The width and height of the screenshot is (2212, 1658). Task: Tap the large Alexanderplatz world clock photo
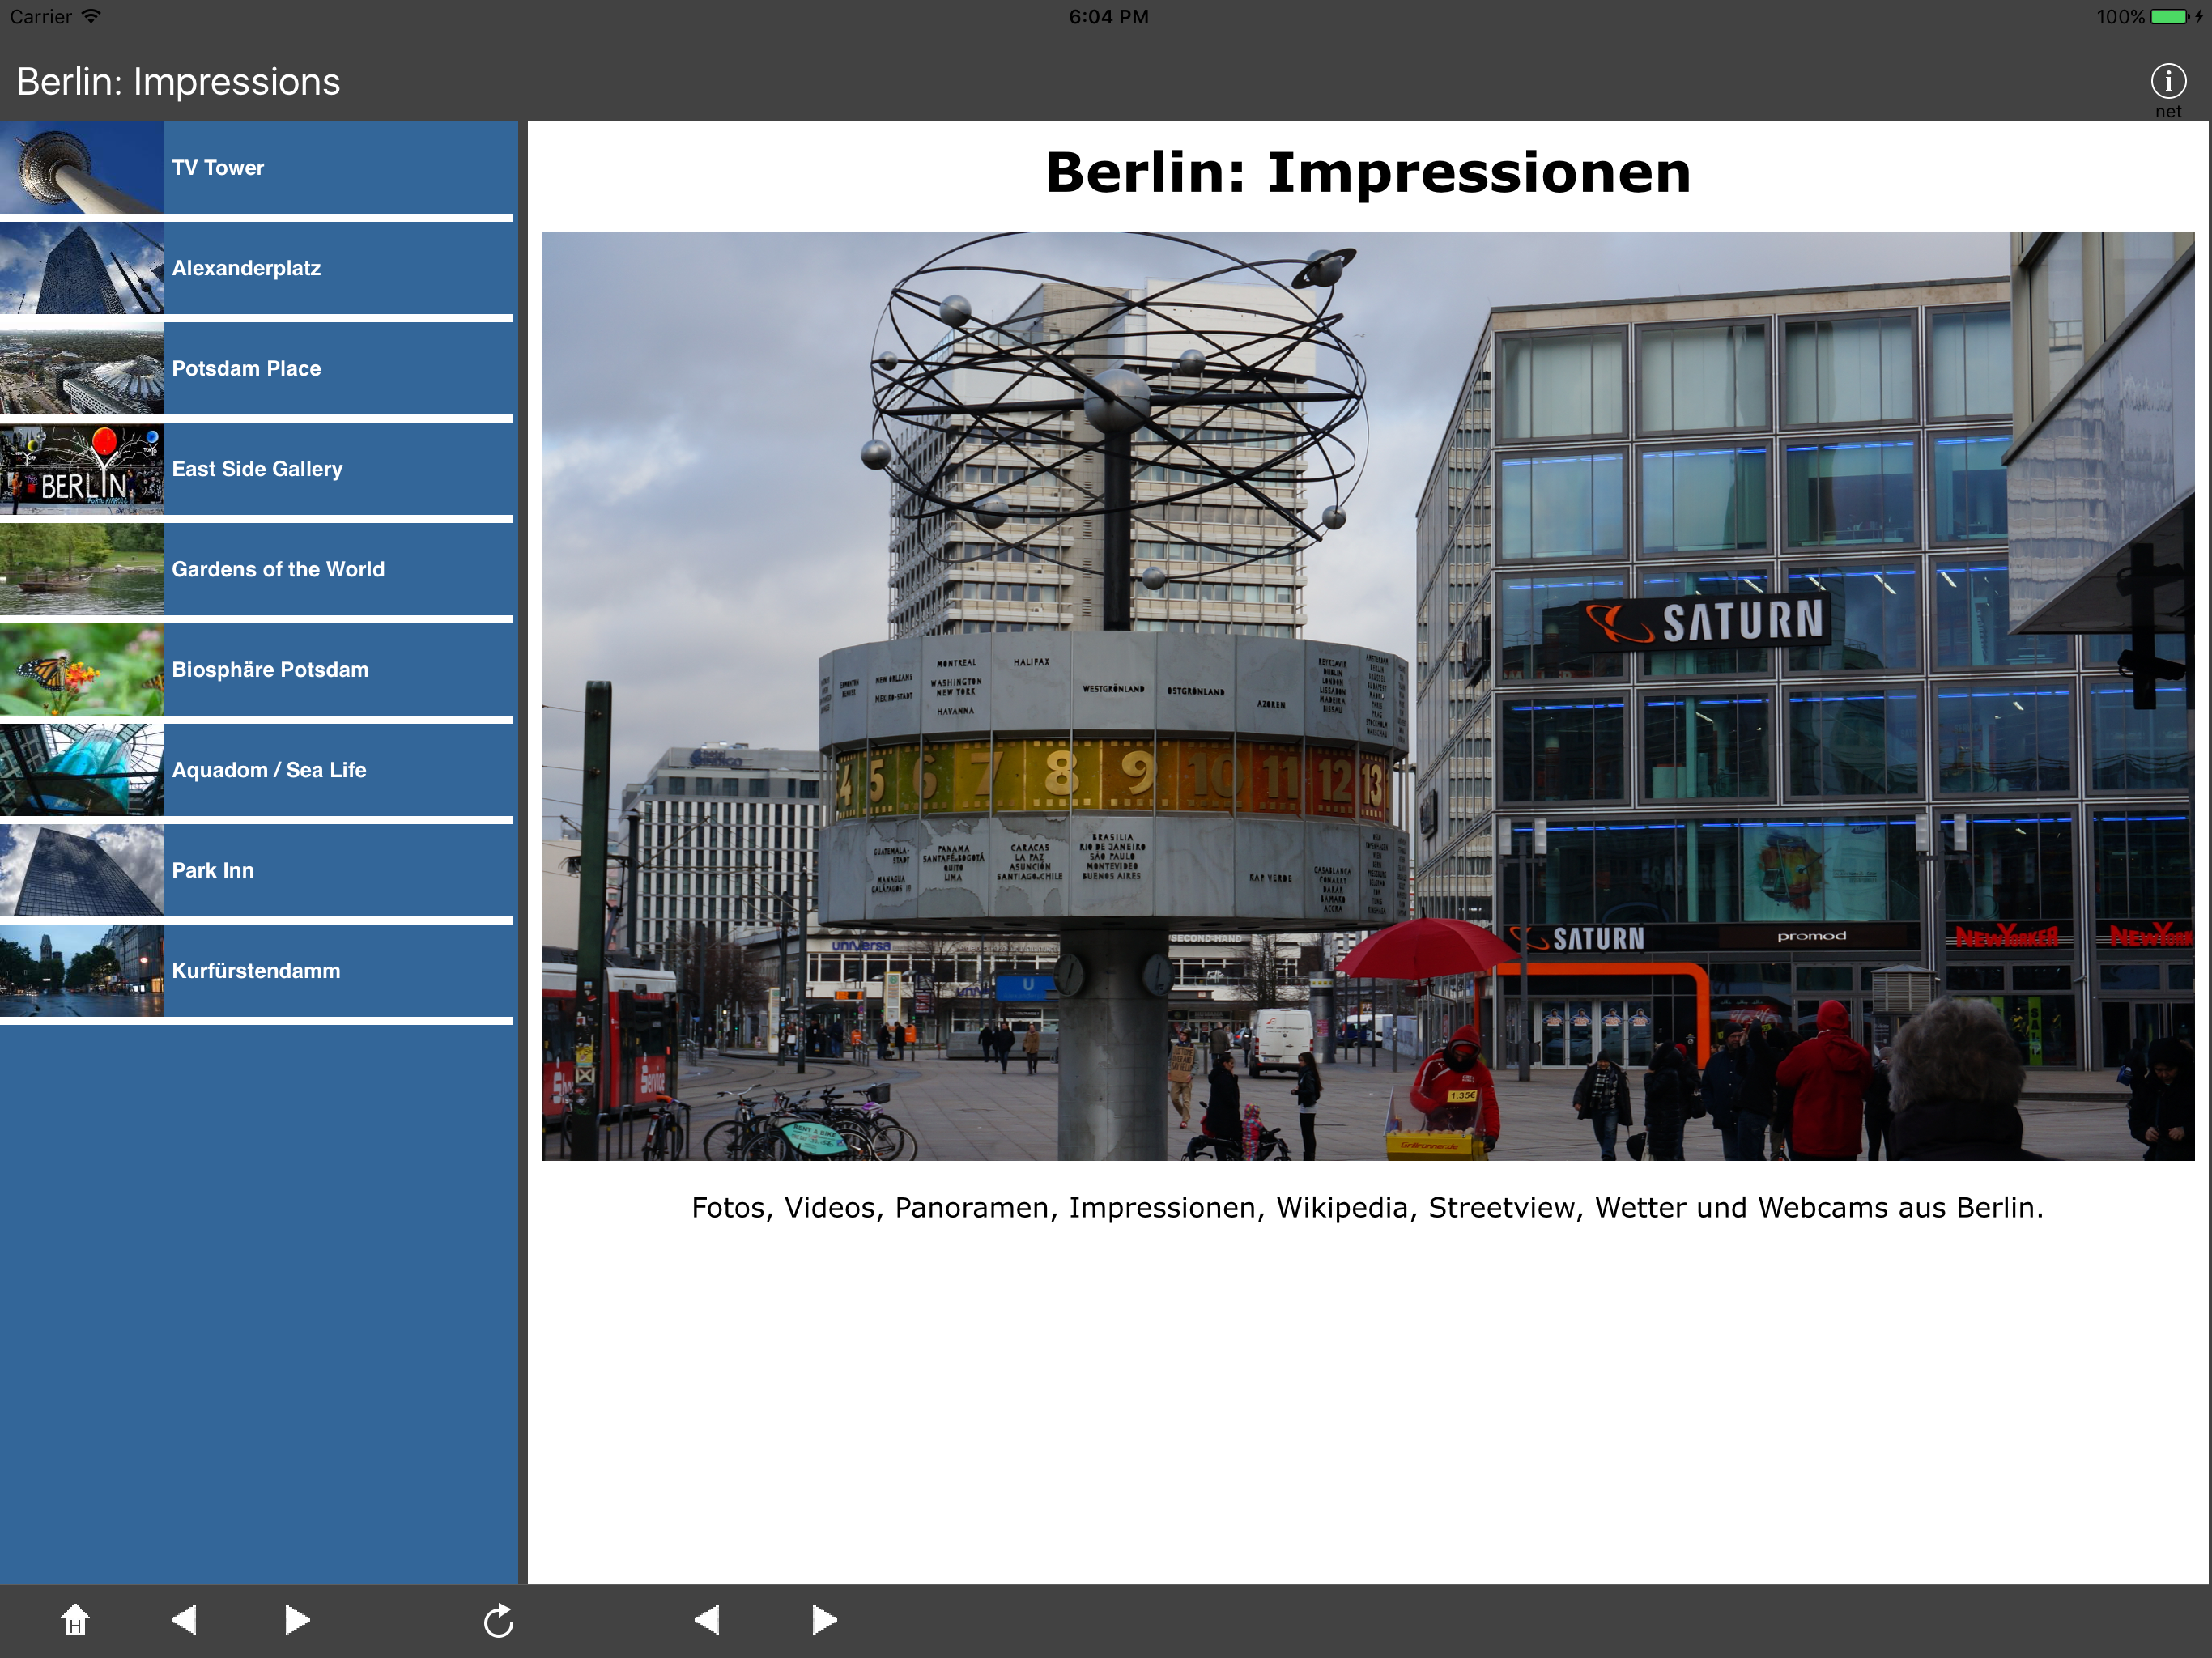1367,696
